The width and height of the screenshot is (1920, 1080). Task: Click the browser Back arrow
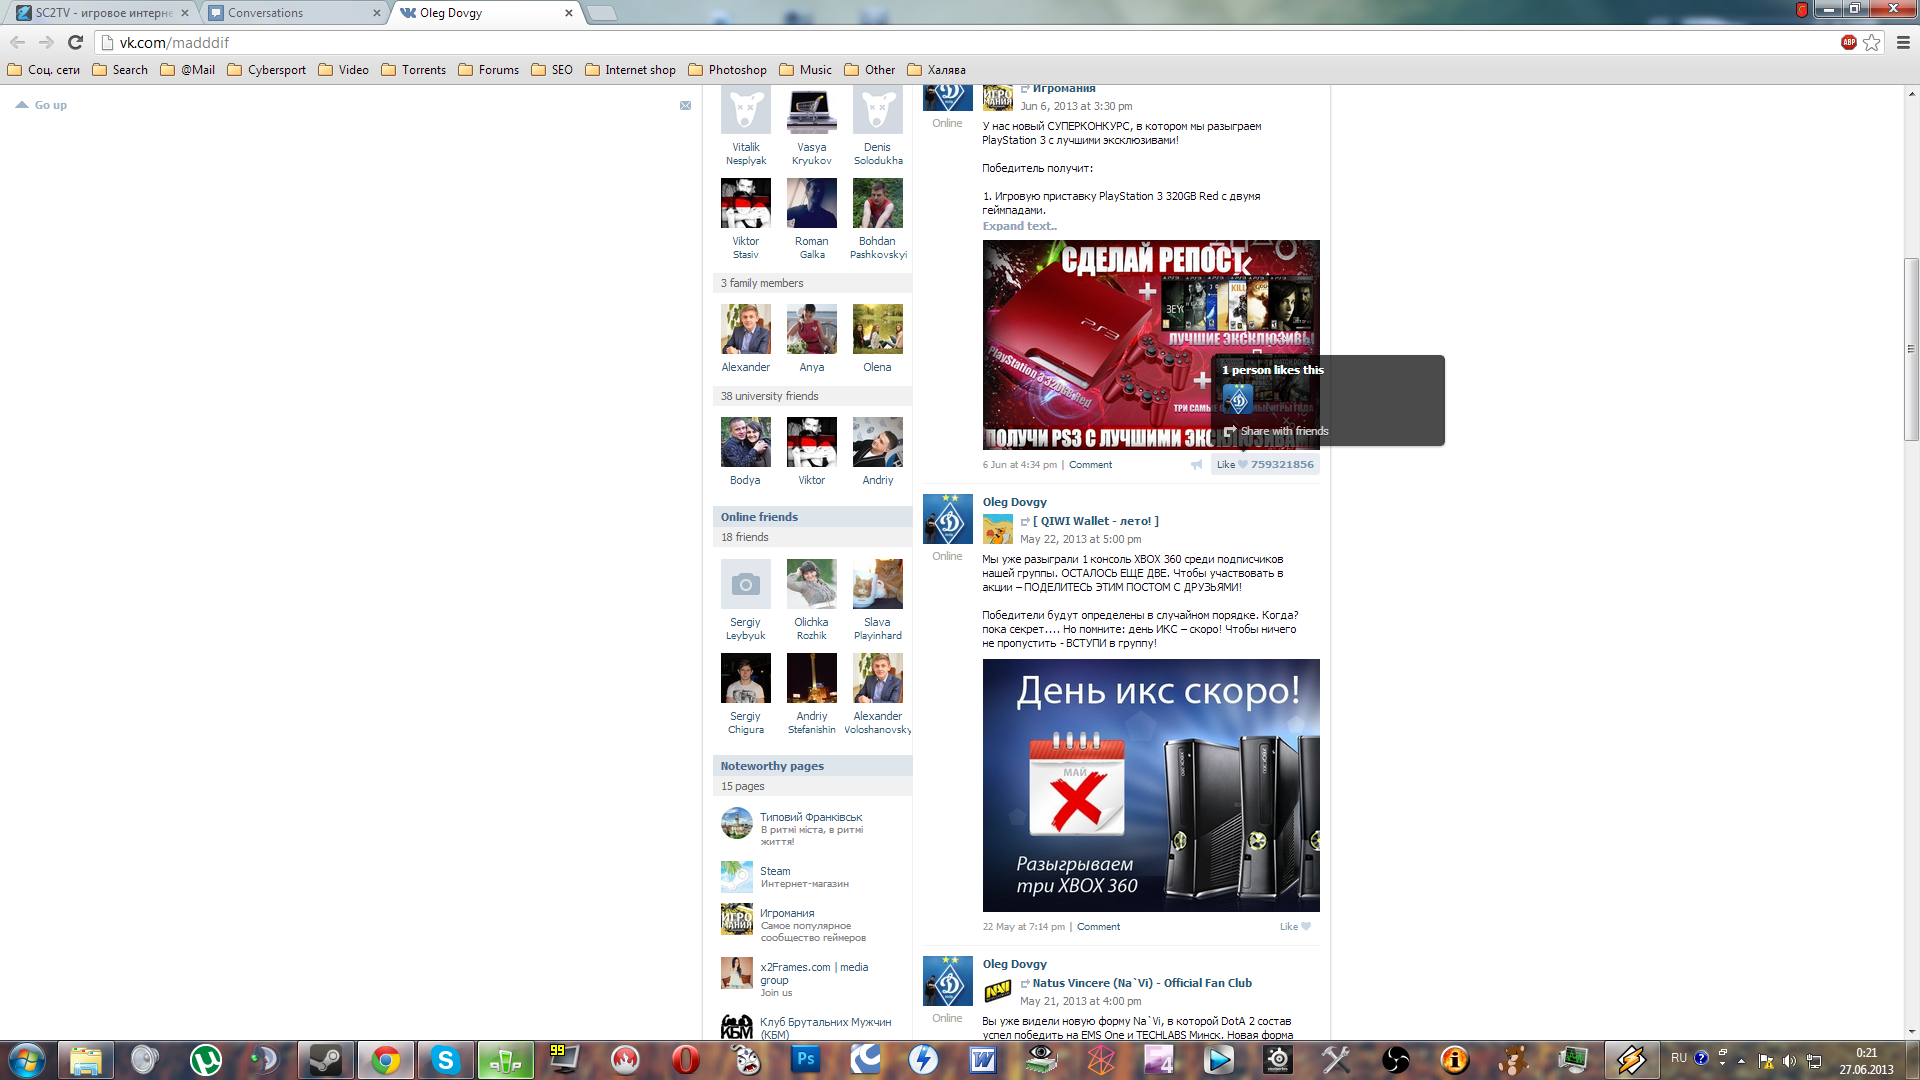pyautogui.click(x=17, y=42)
